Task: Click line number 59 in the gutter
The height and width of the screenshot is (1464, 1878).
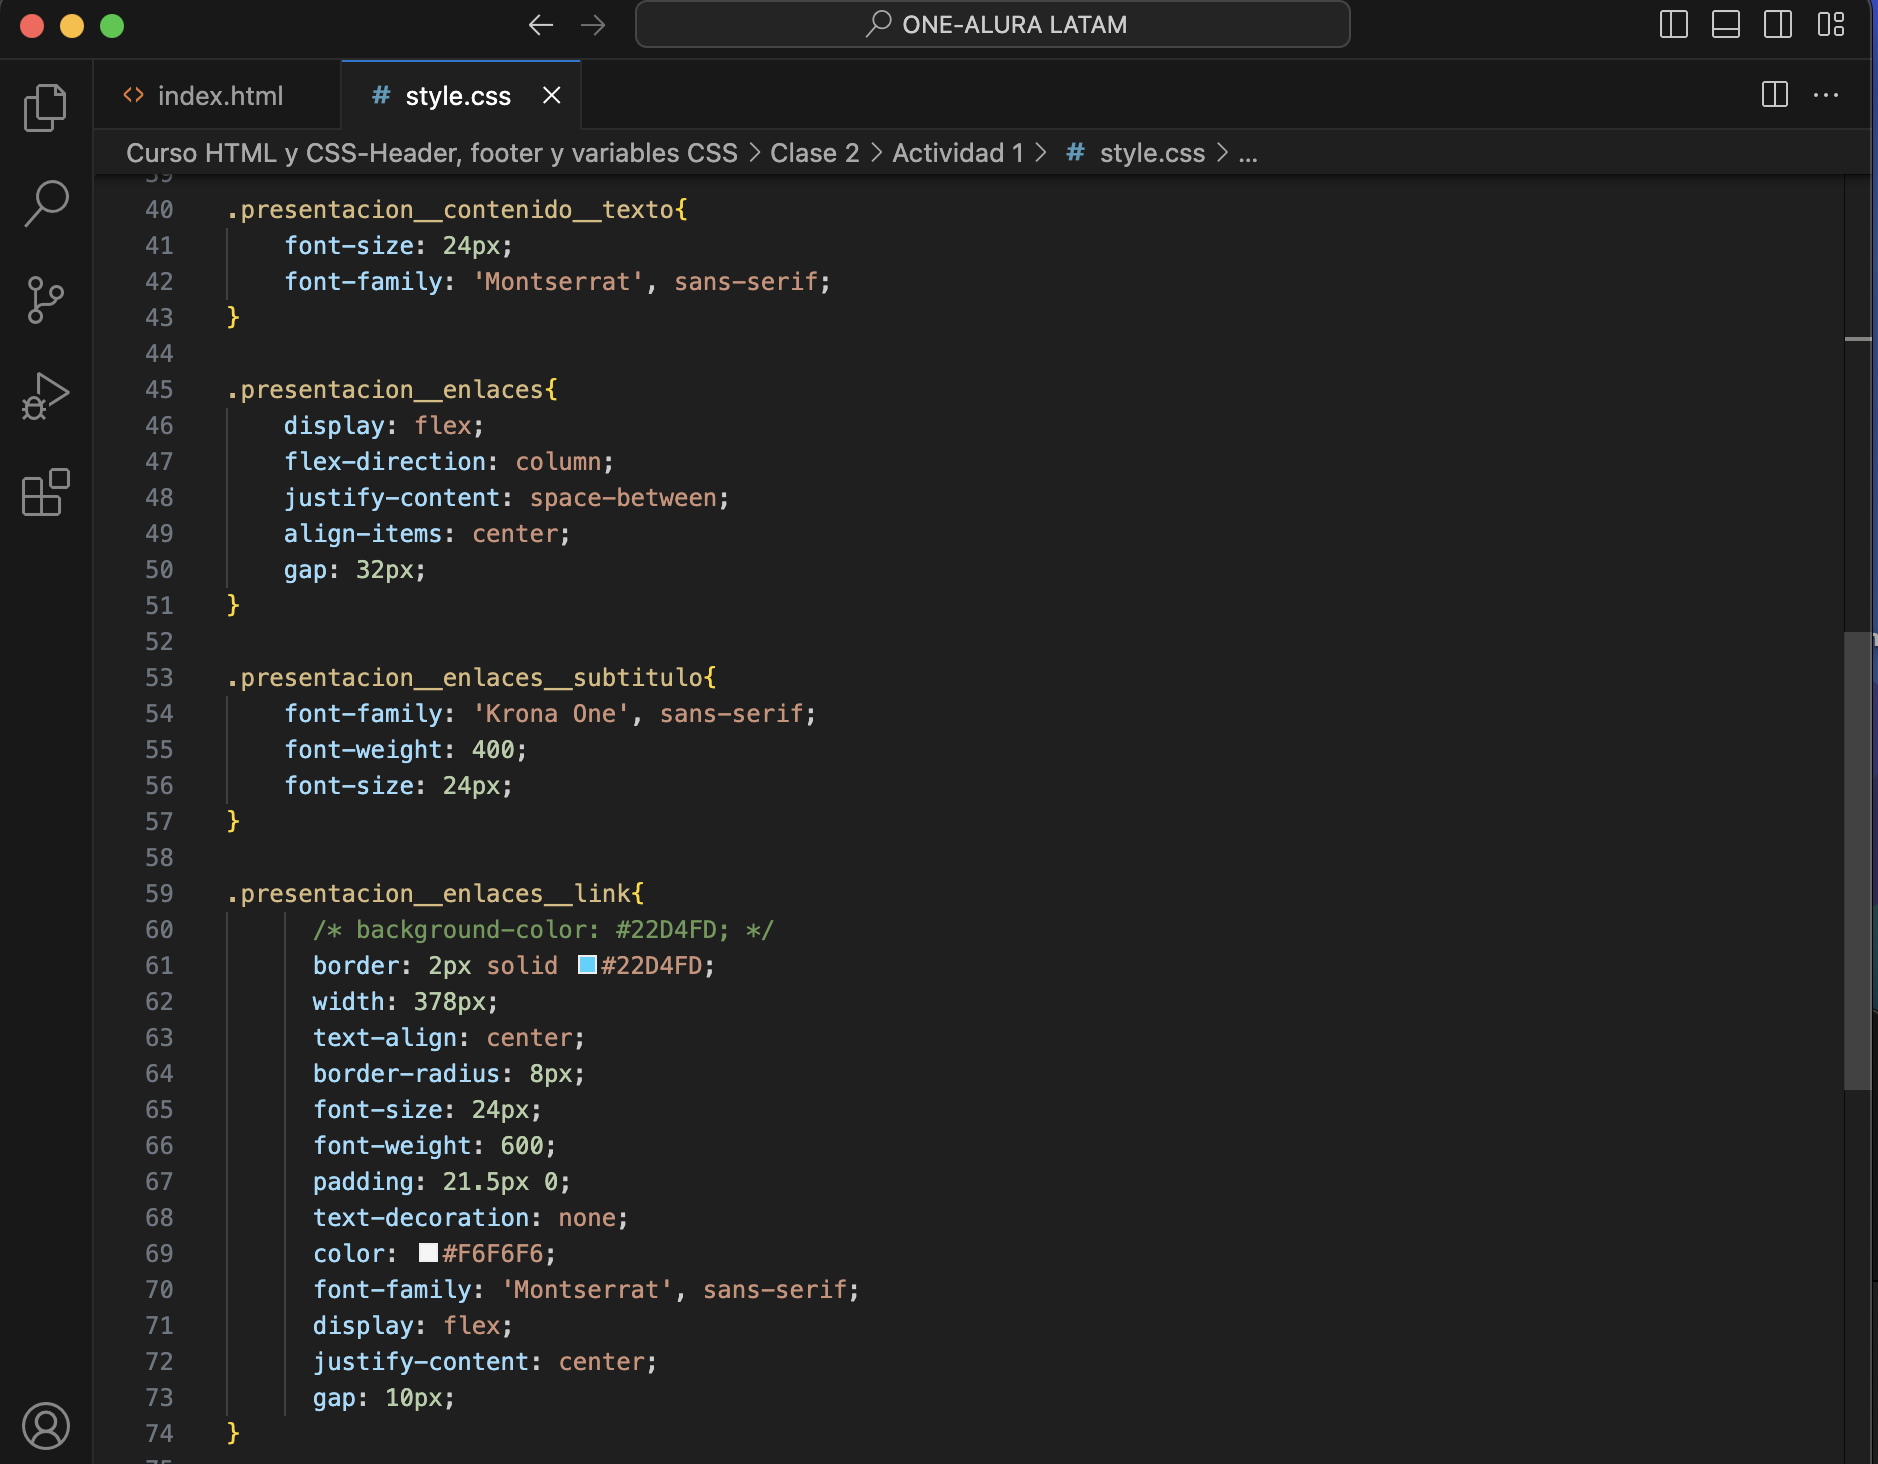Action: (x=159, y=893)
